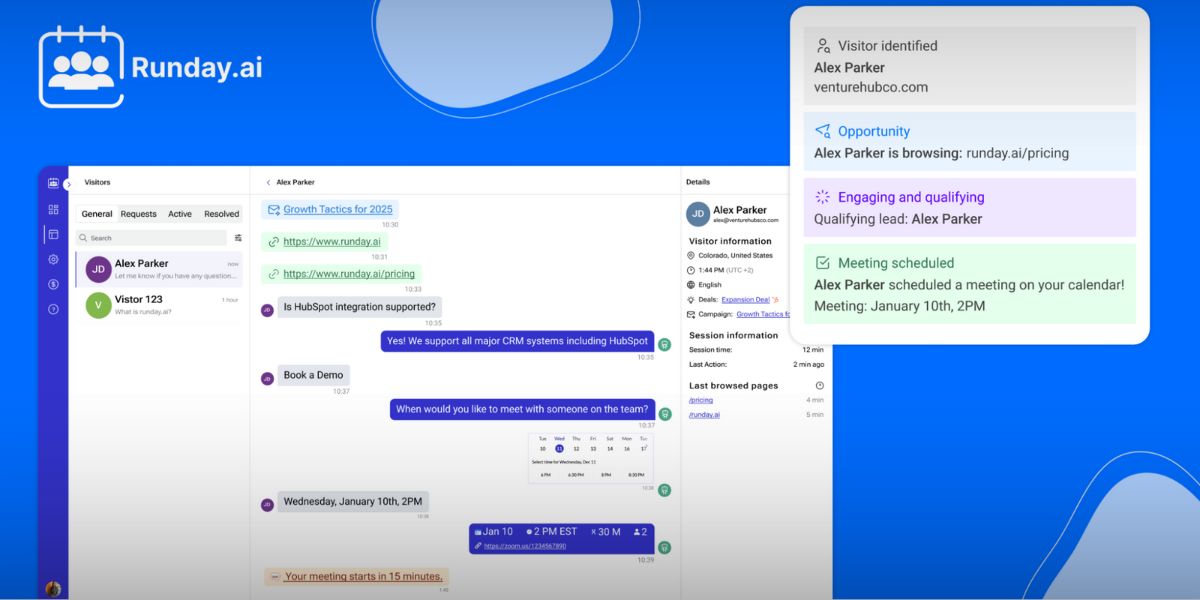
Task: Switch to the Requests tab
Action: pos(138,214)
